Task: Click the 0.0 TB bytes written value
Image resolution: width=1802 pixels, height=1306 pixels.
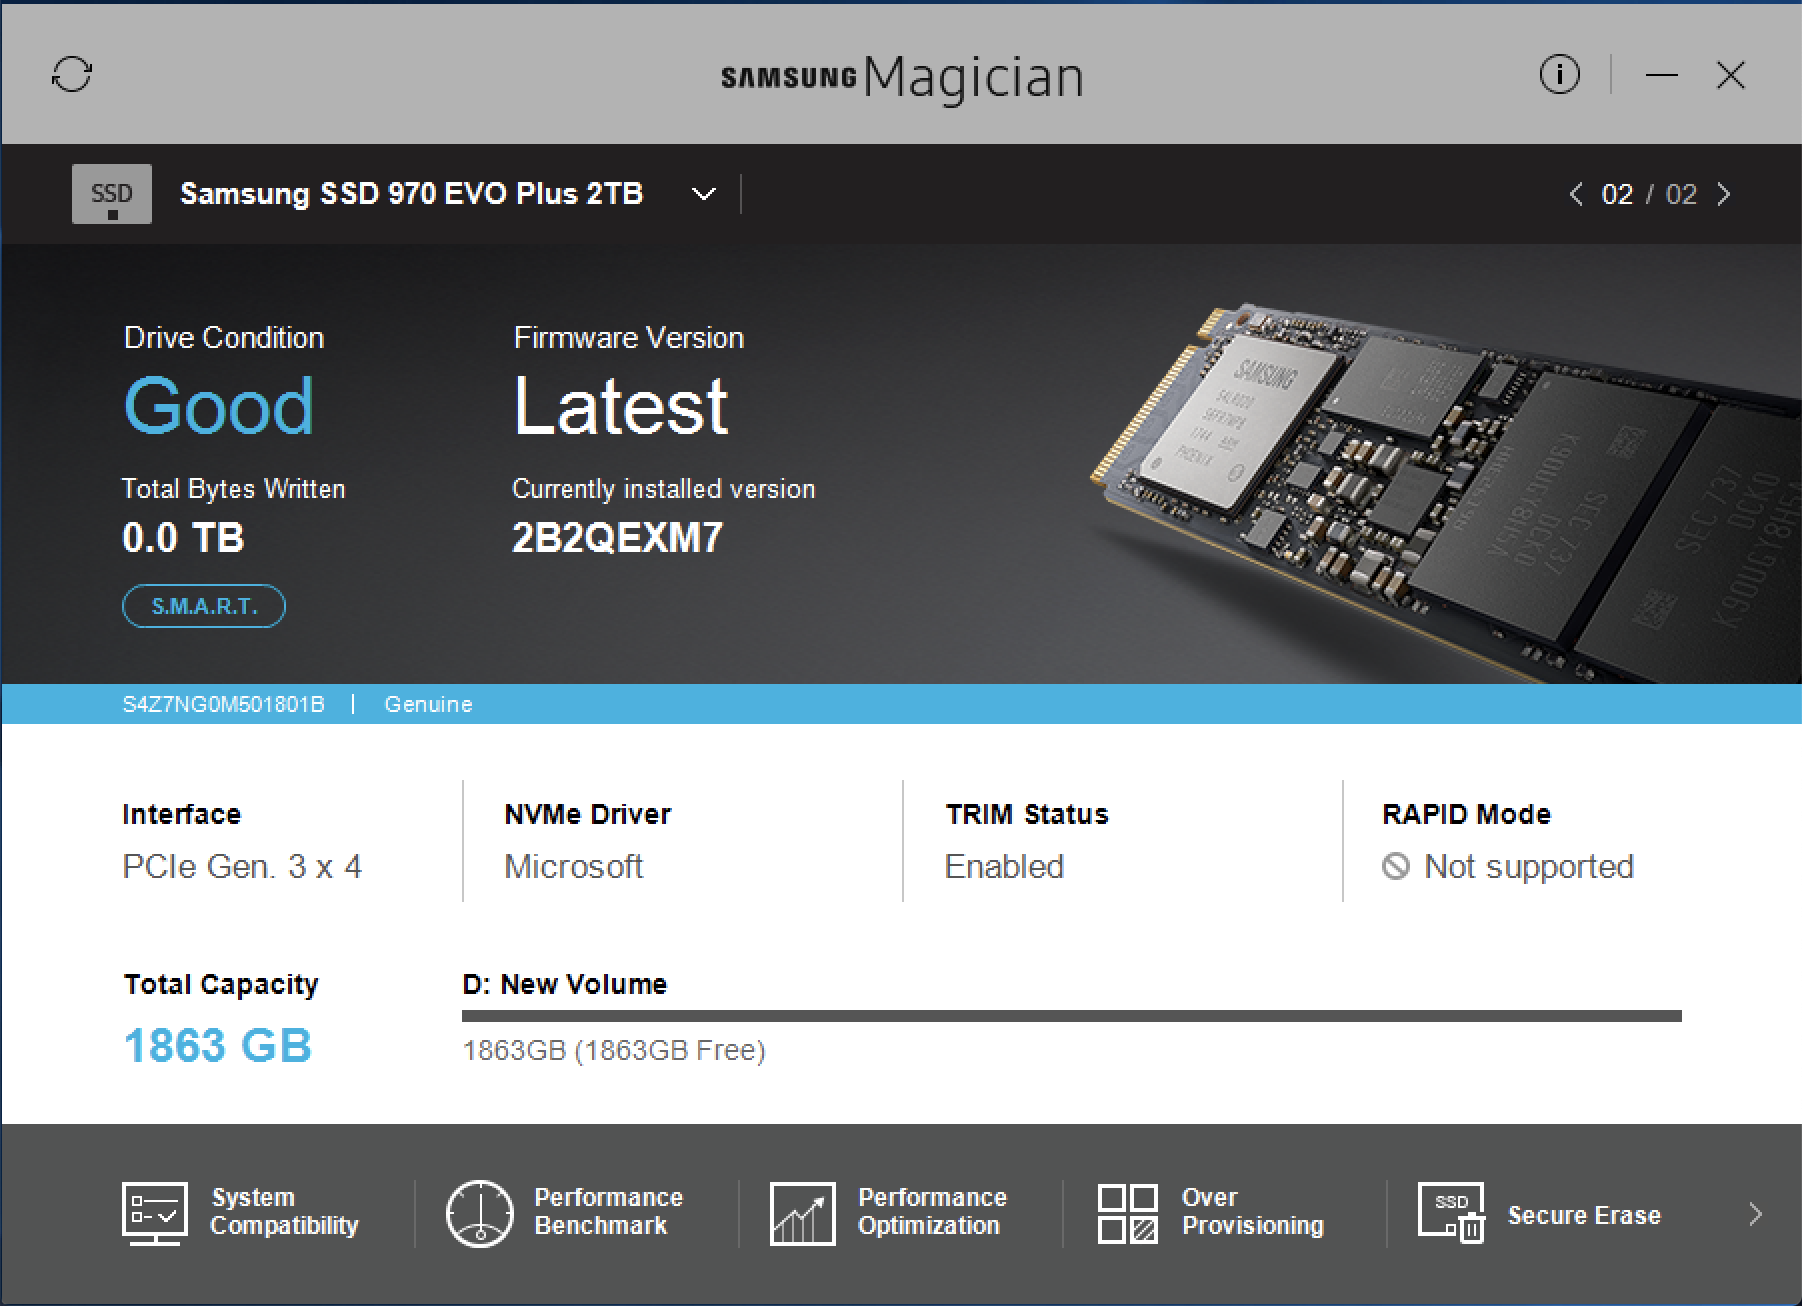Action: click(183, 538)
